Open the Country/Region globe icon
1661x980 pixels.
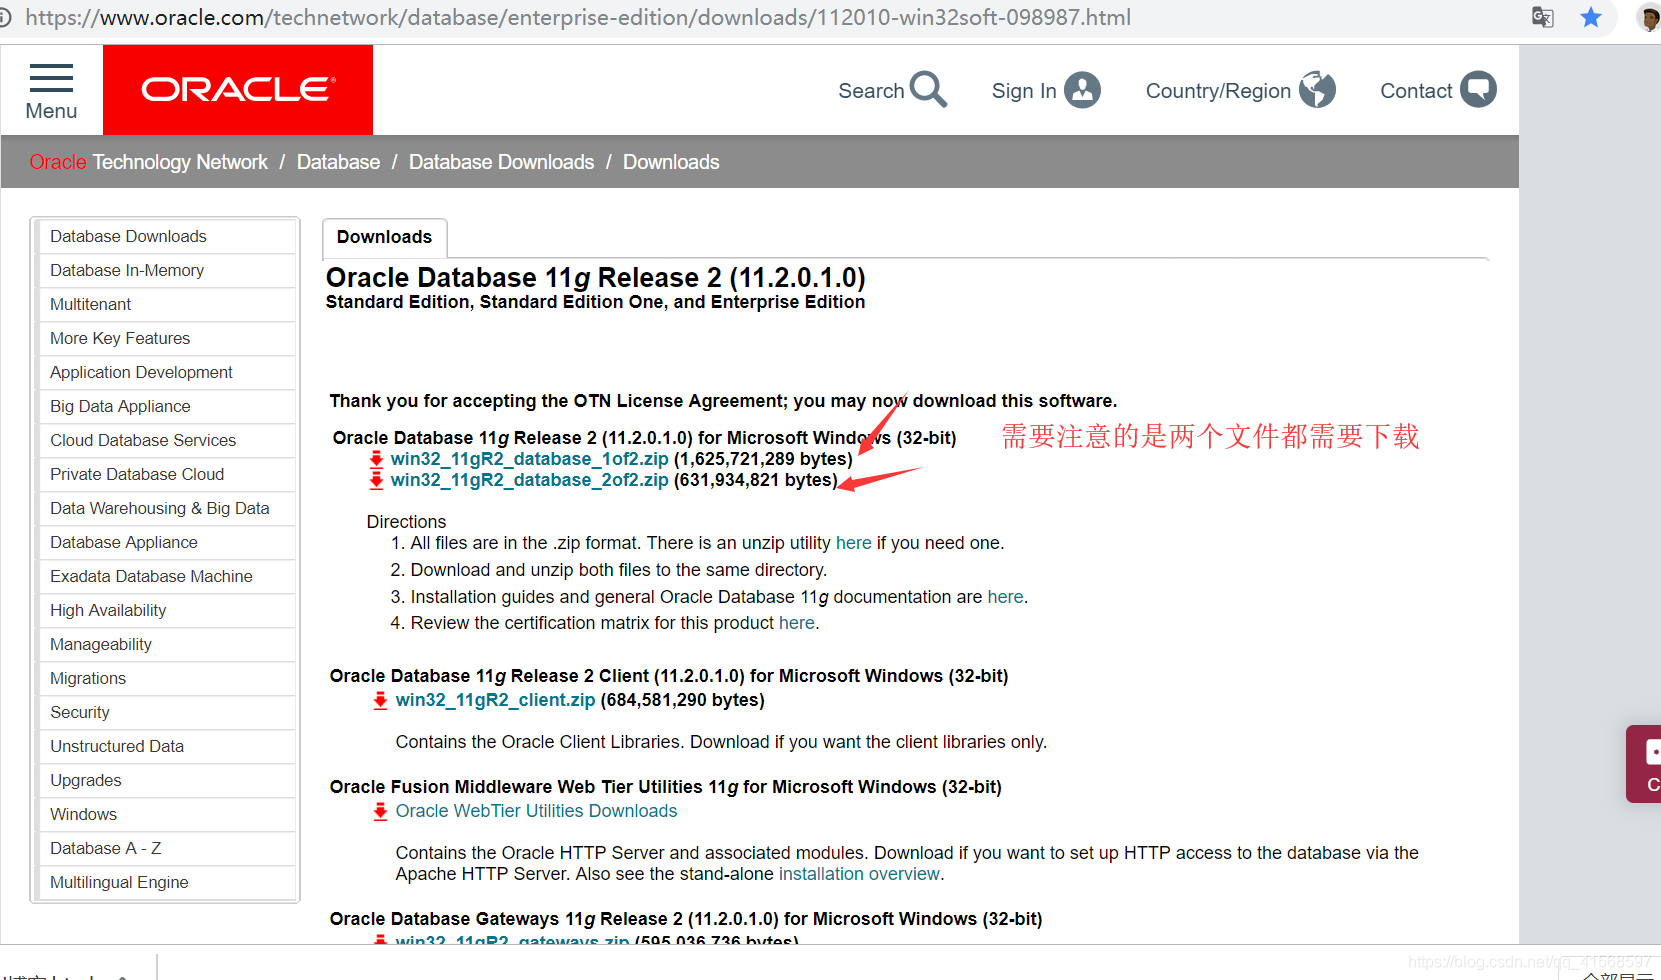[x=1317, y=90]
